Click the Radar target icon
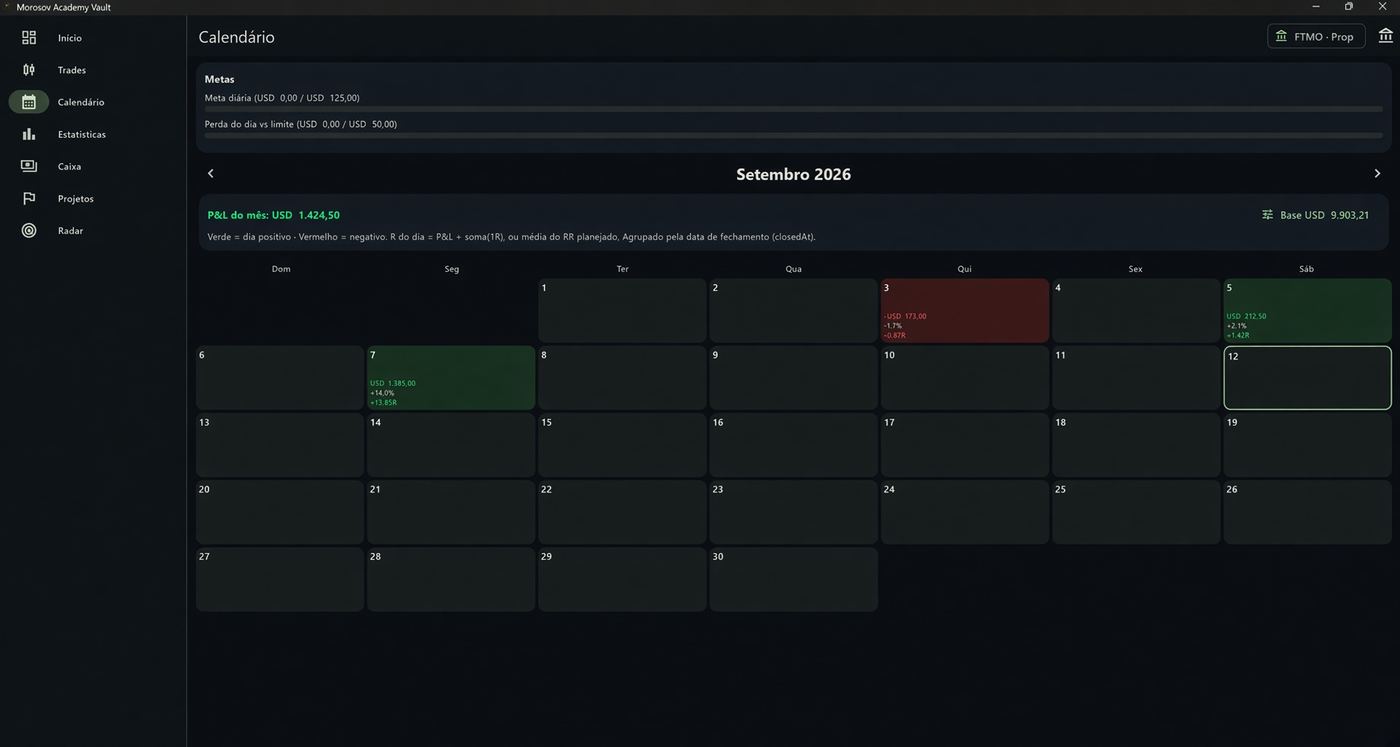1400x747 pixels. pos(29,230)
